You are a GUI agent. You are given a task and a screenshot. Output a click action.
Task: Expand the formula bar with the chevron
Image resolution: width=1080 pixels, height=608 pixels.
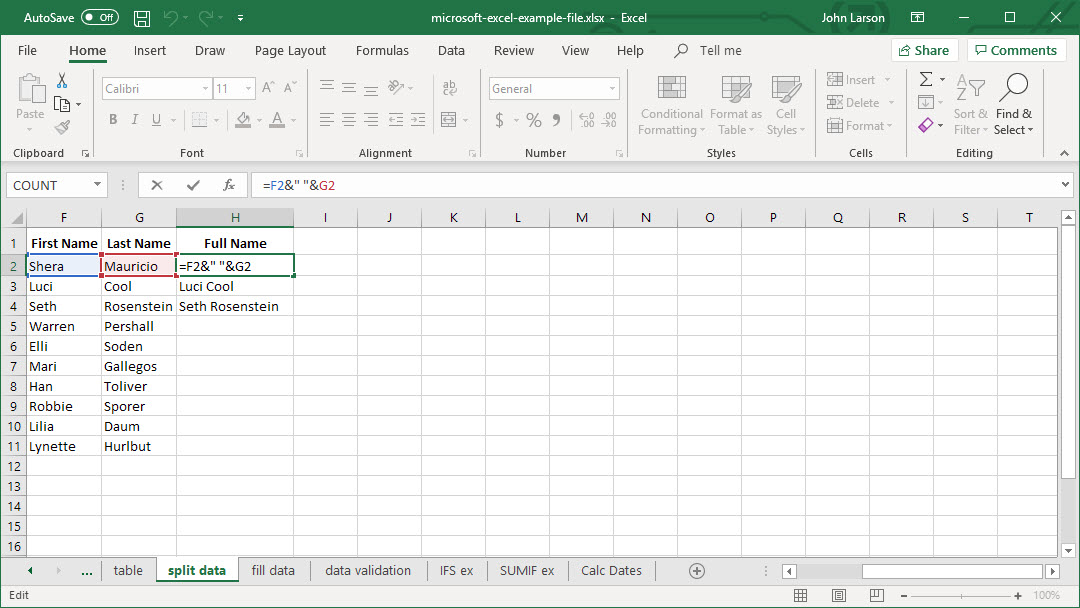[1064, 185]
